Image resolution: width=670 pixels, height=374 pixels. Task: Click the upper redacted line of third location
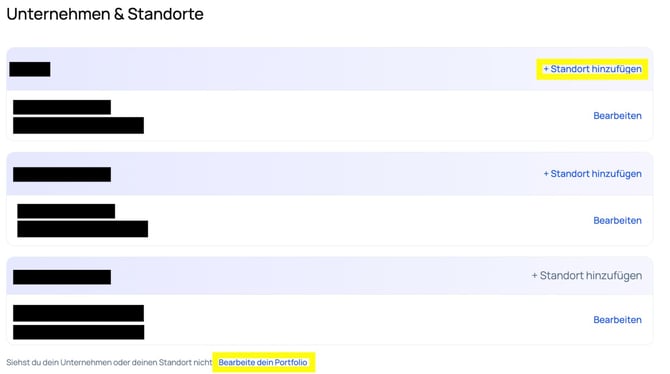click(x=78, y=313)
